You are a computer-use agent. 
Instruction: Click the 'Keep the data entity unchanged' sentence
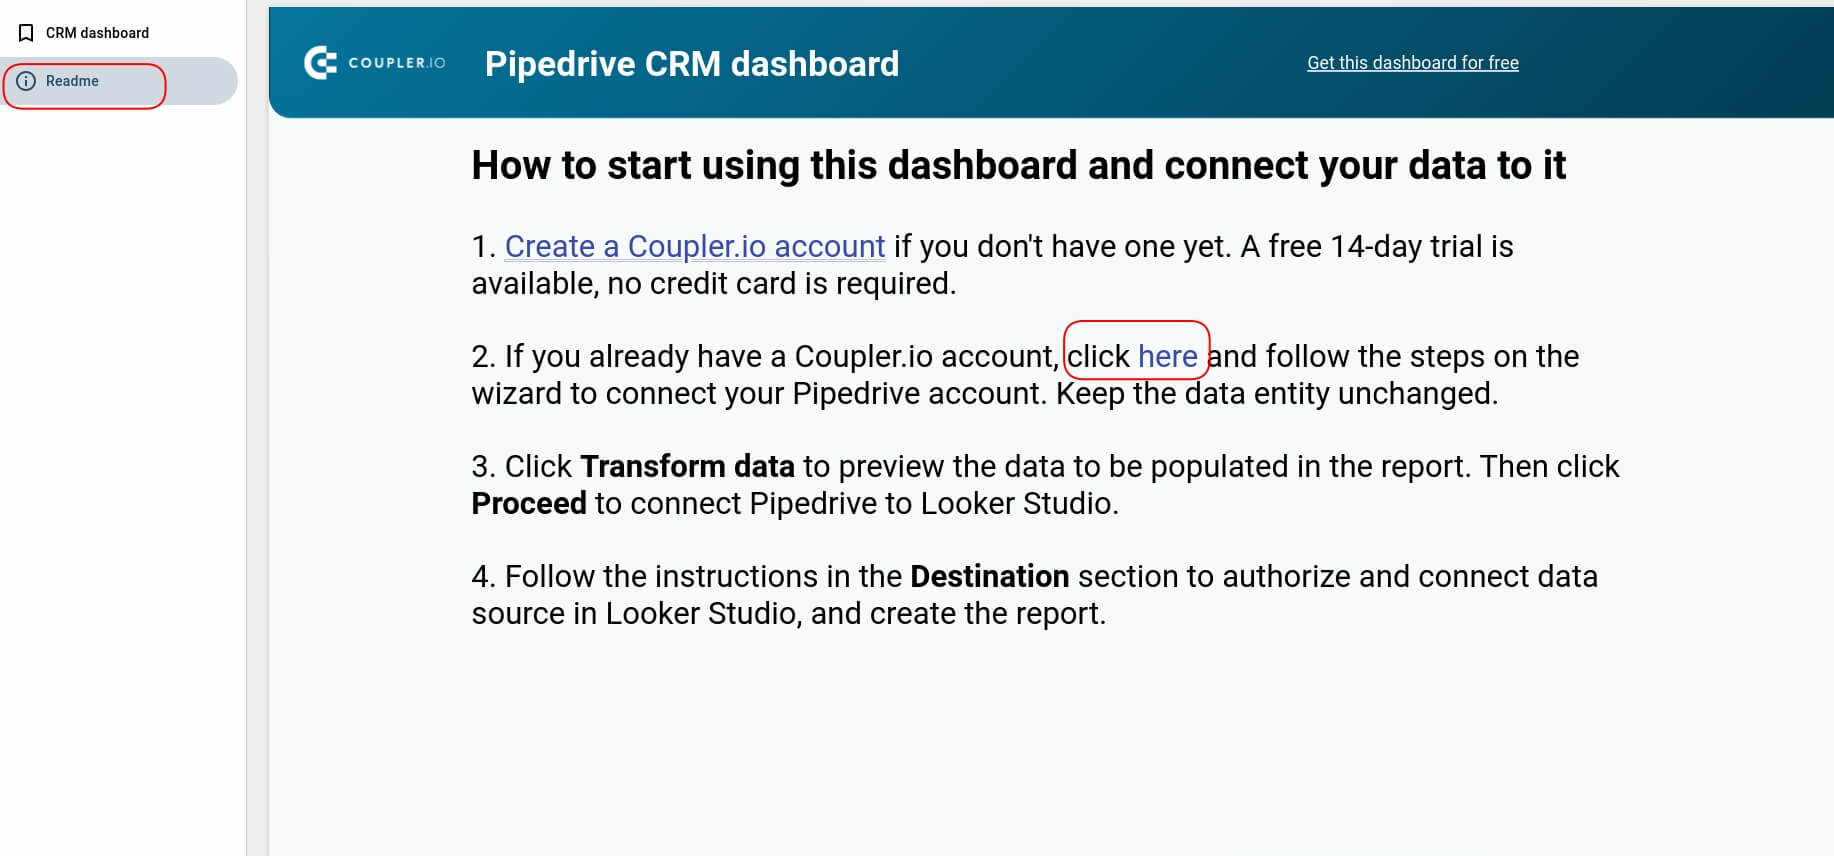pos(1276,394)
